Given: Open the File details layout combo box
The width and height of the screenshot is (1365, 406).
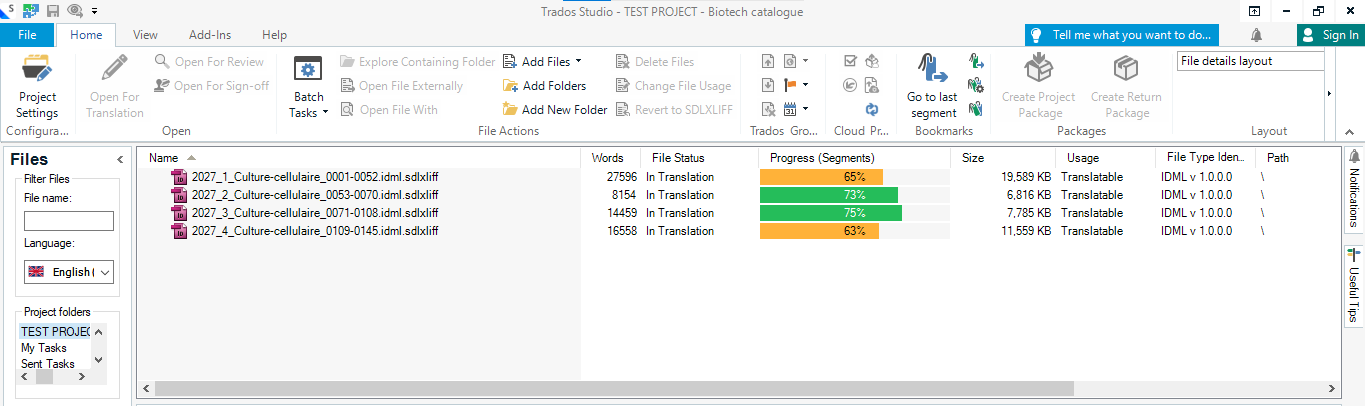Looking at the screenshot, I should 1250,61.
